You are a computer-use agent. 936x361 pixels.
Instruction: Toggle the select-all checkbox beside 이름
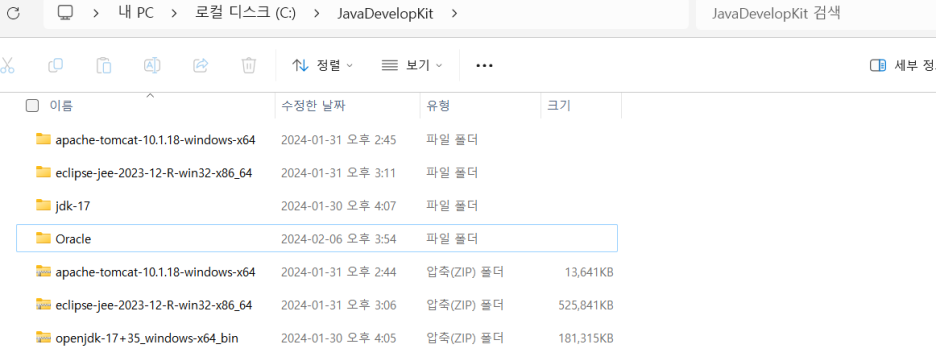tap(32, 106)
